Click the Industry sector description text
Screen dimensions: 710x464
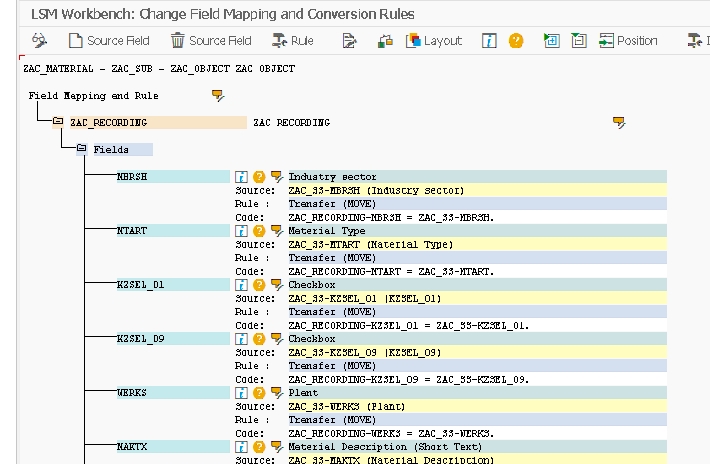coord(332,177)
